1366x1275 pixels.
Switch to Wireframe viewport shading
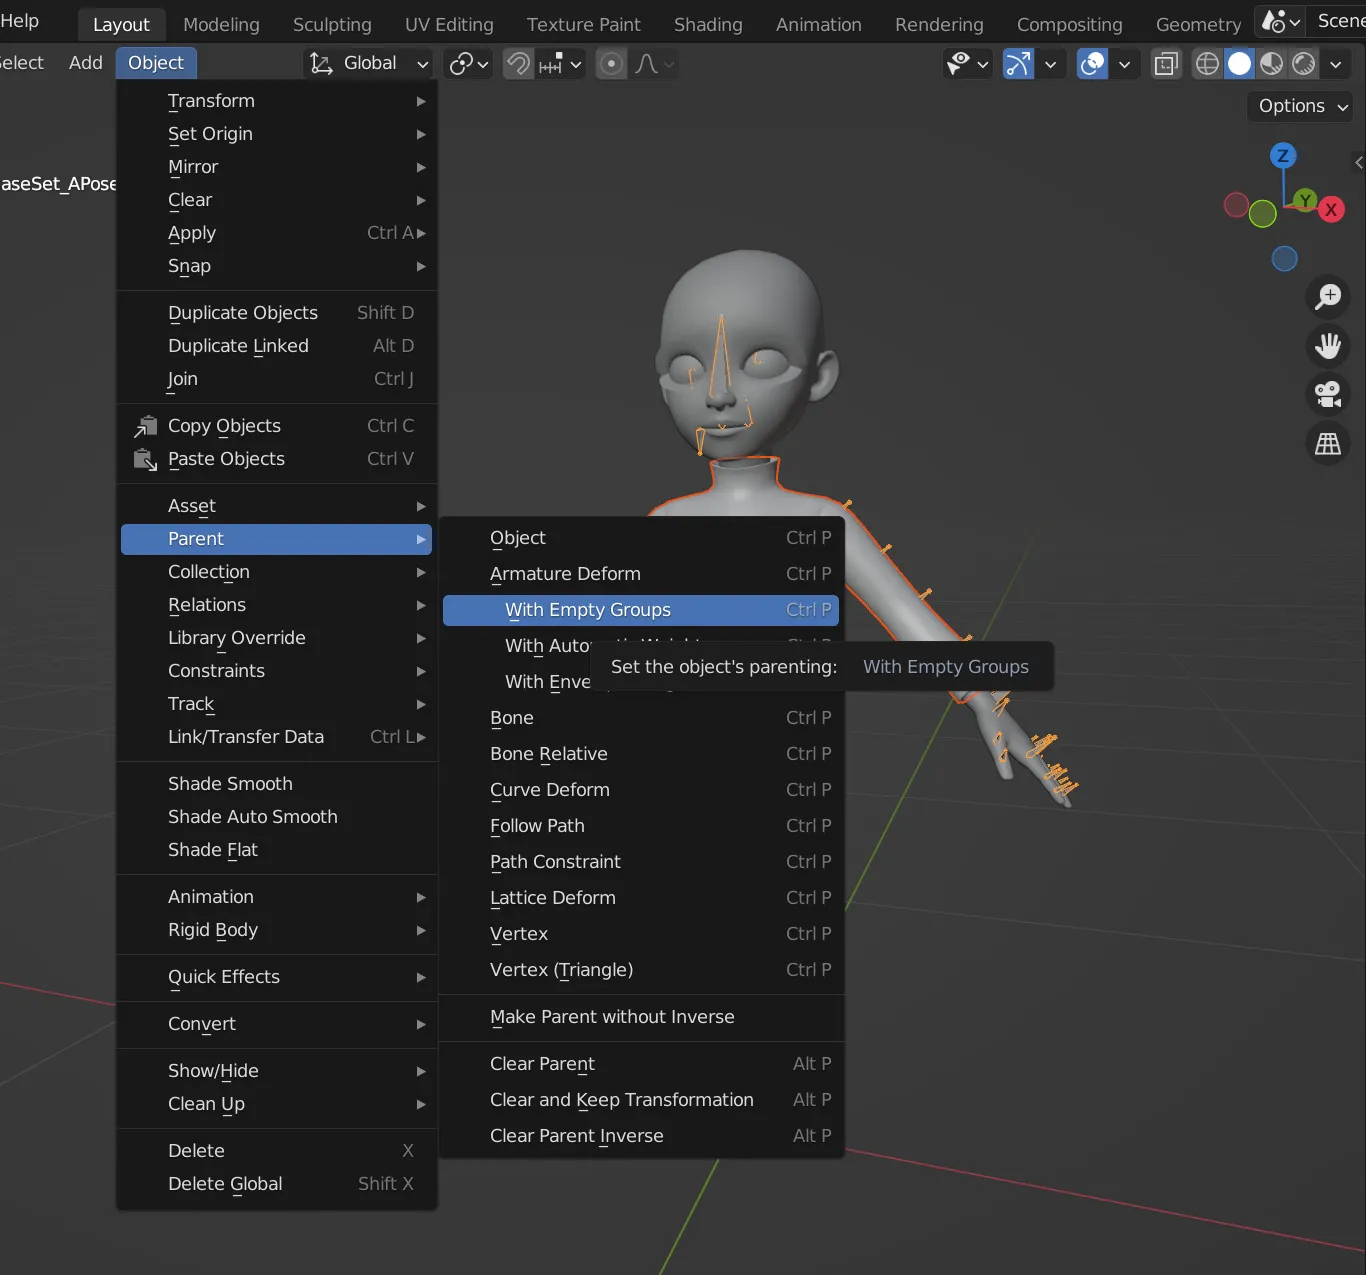1207,64
